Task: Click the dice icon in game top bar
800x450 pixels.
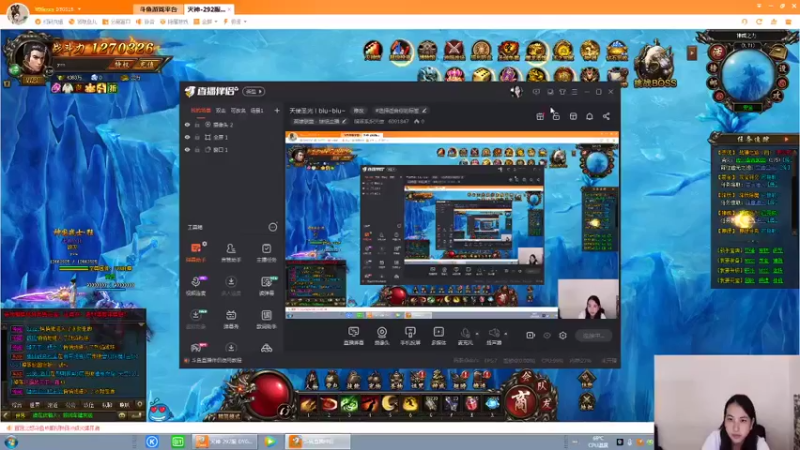Action: pyautogui.click(x=482, y=75)
